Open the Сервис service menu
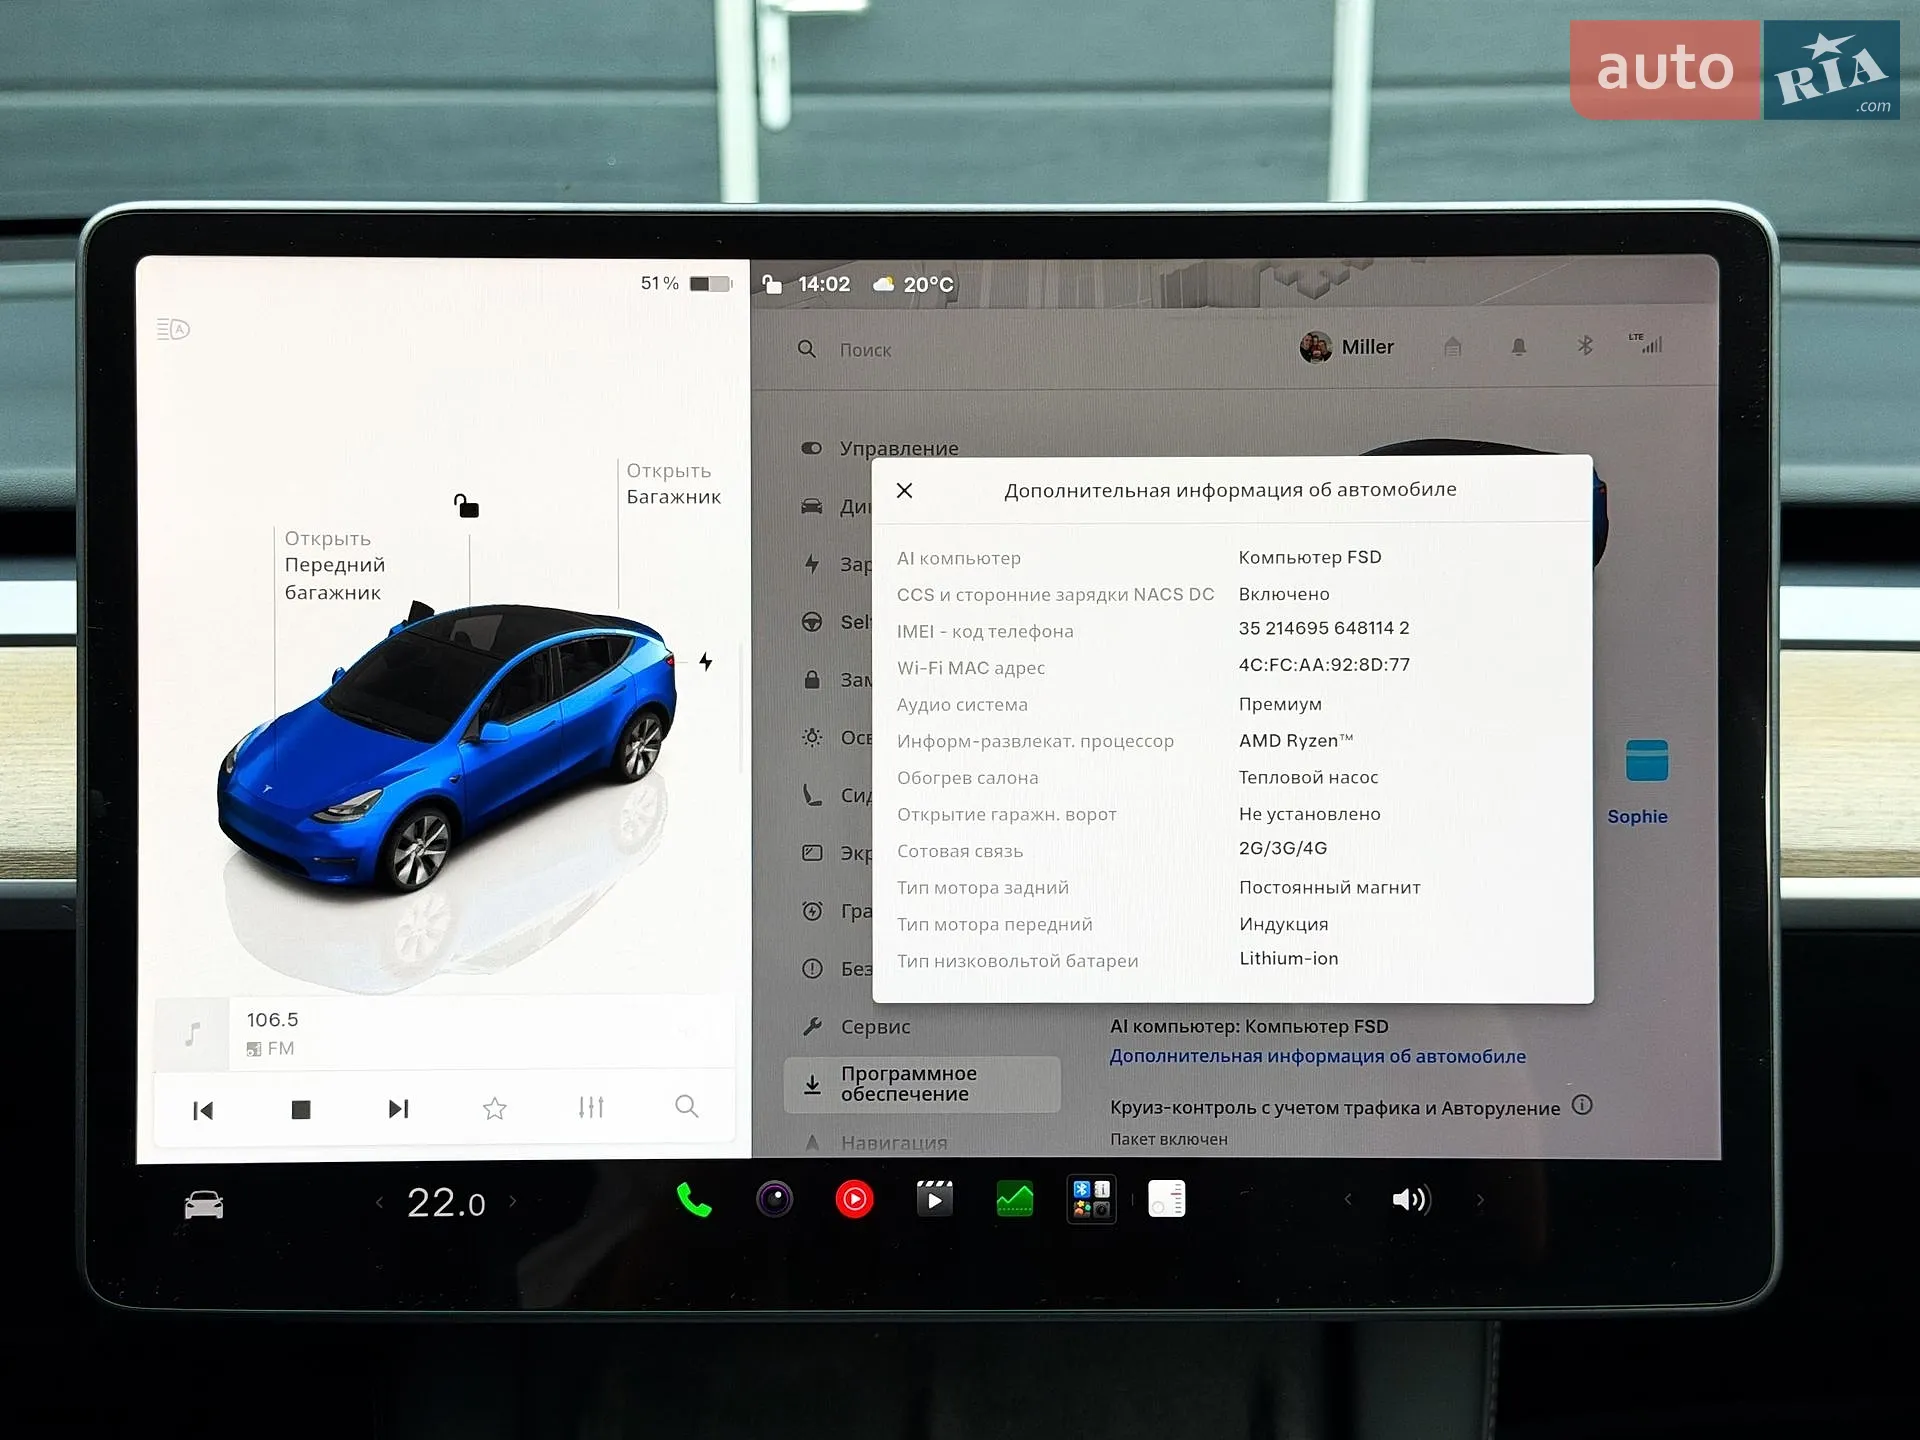This screenshot has height=1440, width=1920. [857, 1026]
